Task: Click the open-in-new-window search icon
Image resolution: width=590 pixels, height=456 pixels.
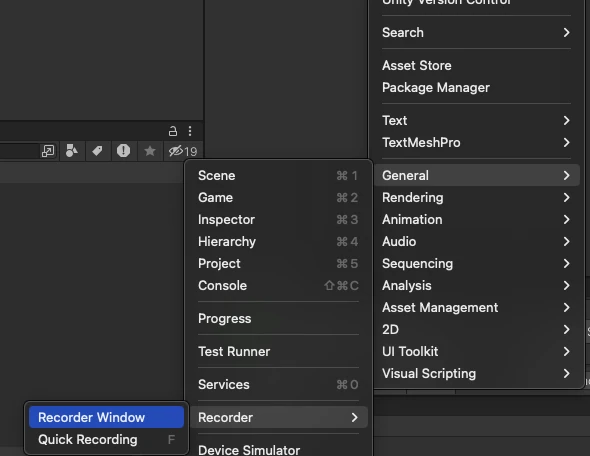Action: (48, 151)
